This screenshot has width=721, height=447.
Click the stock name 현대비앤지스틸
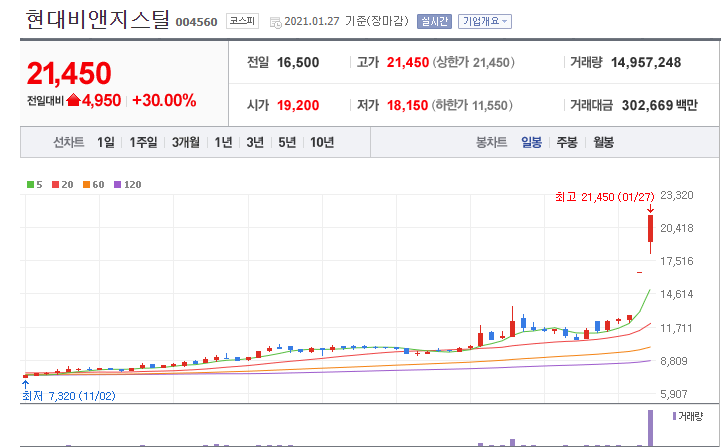coord(98,20)
